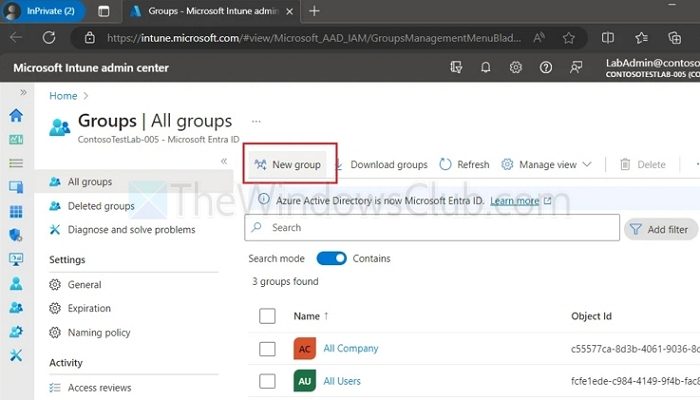700x400 pixels.
Task: Open new browser tab plus button
Action: coord(314,11)
